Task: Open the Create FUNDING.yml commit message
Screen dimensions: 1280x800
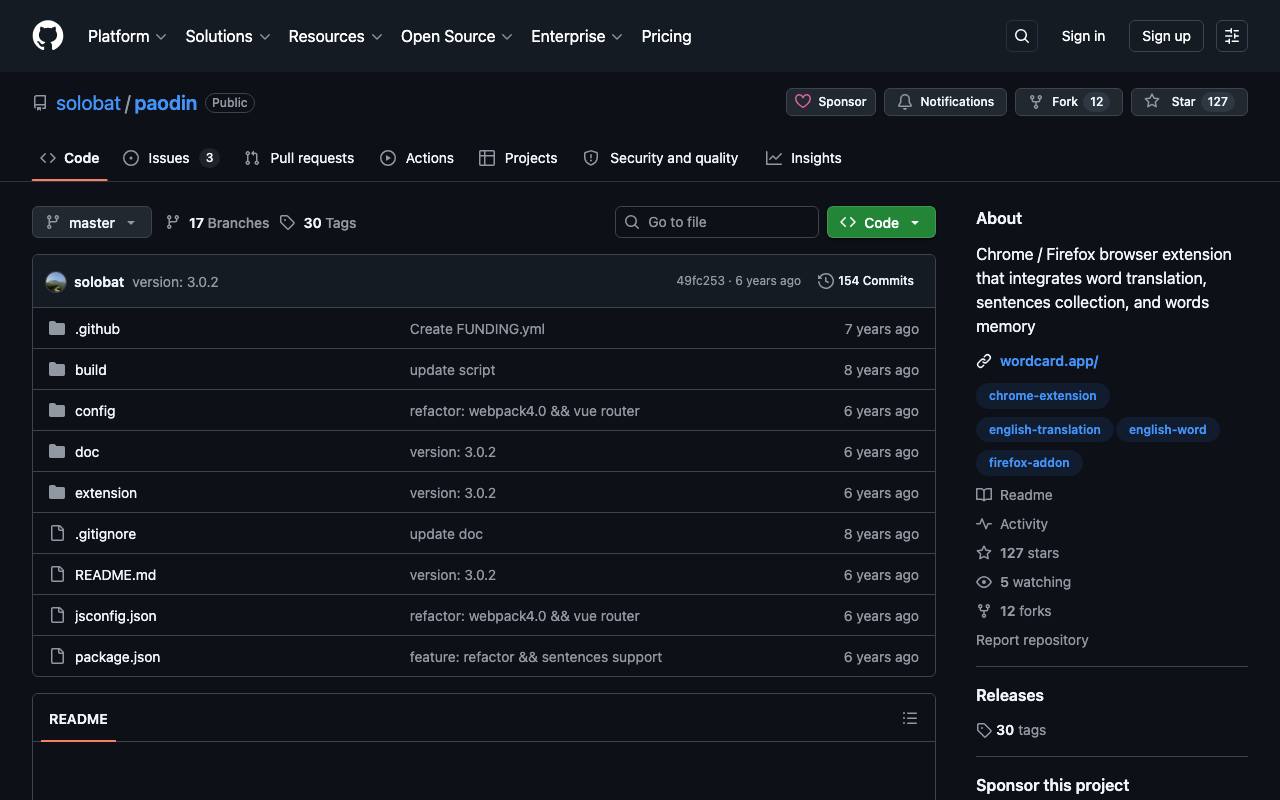Action: tap(477, 329)
